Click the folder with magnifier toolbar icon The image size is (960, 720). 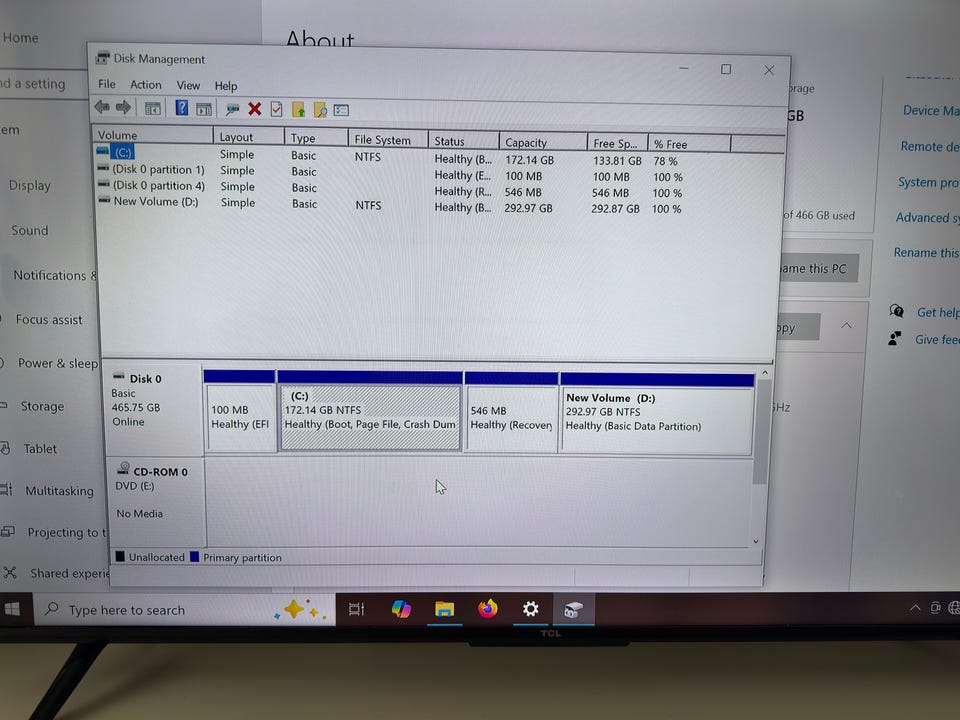320,110
